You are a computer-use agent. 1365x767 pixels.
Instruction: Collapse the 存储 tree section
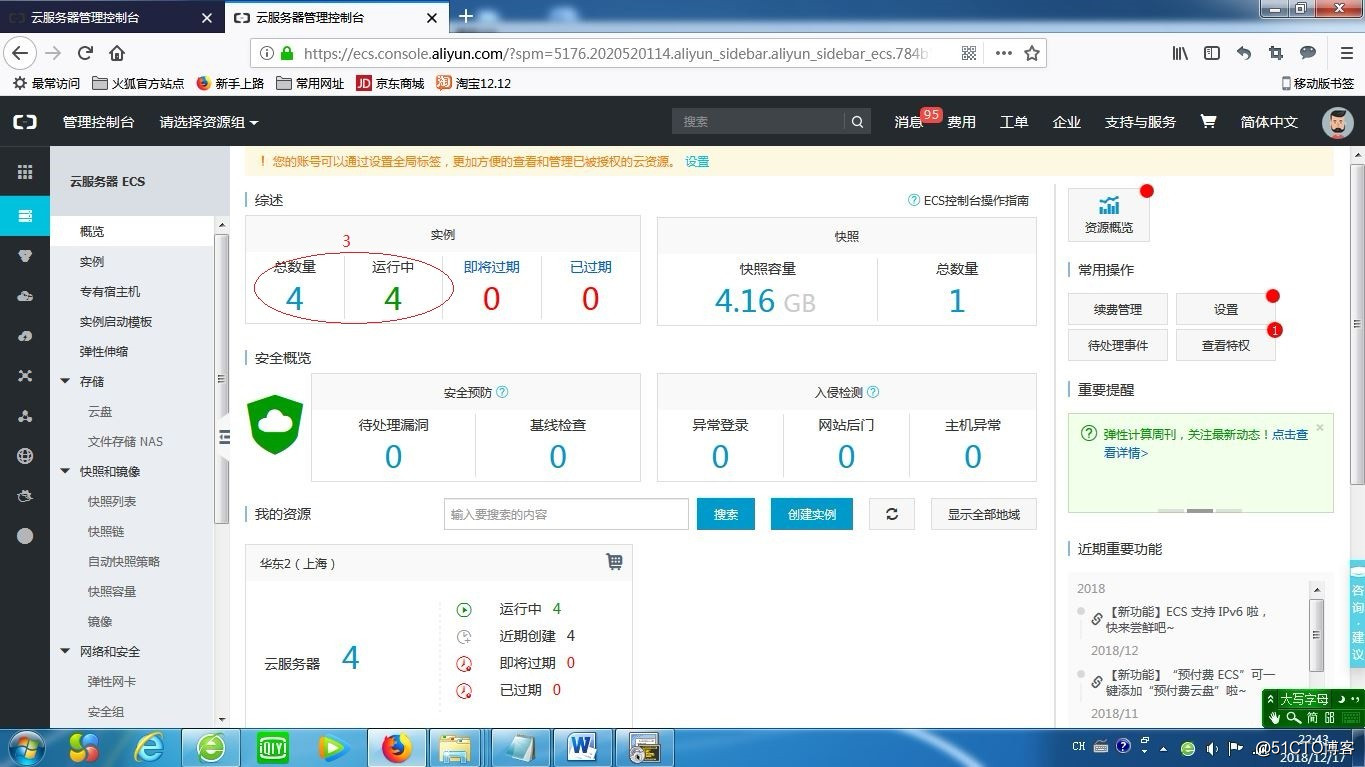[65, 381]
